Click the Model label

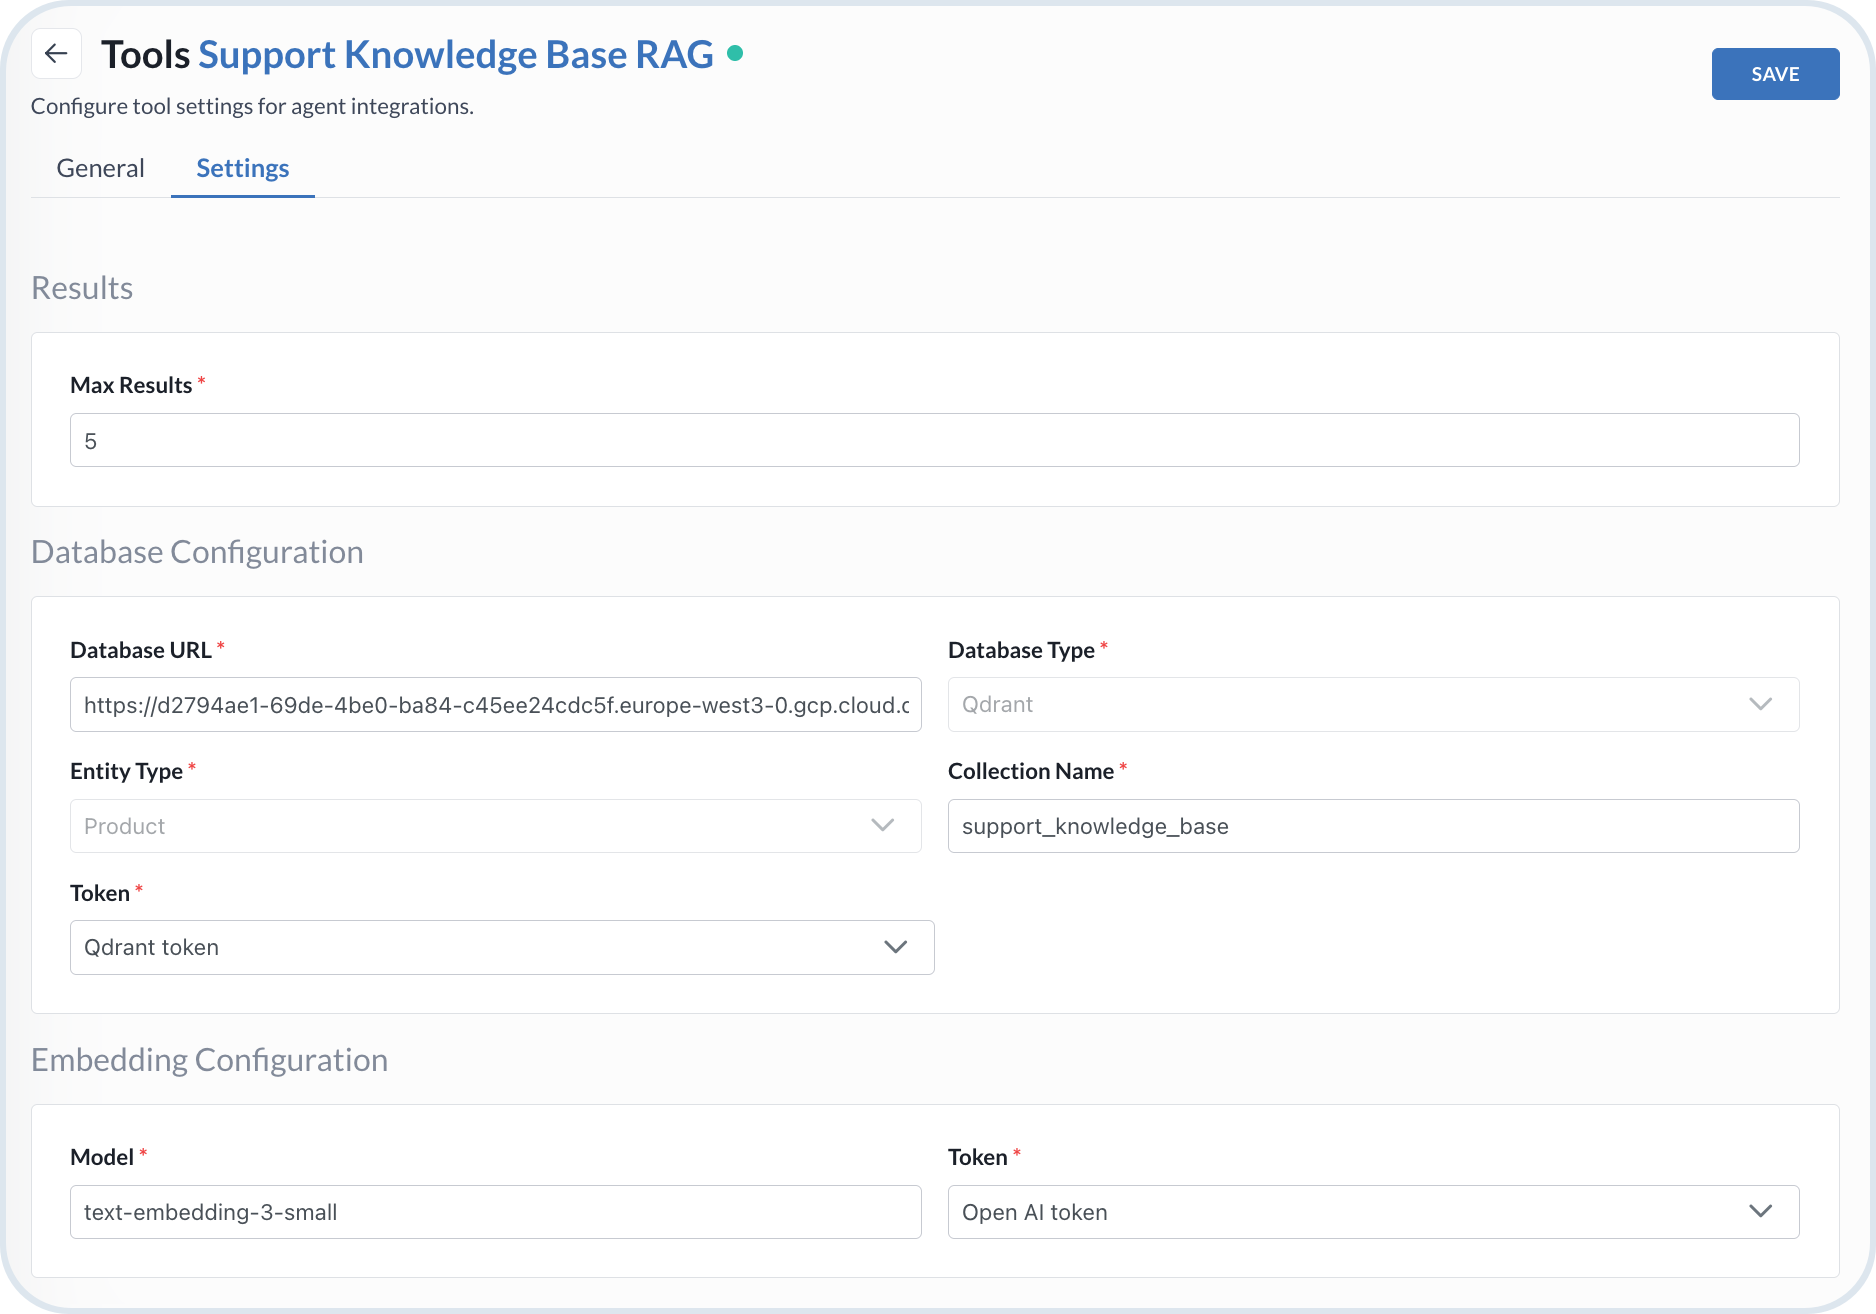coord(102,1157)
